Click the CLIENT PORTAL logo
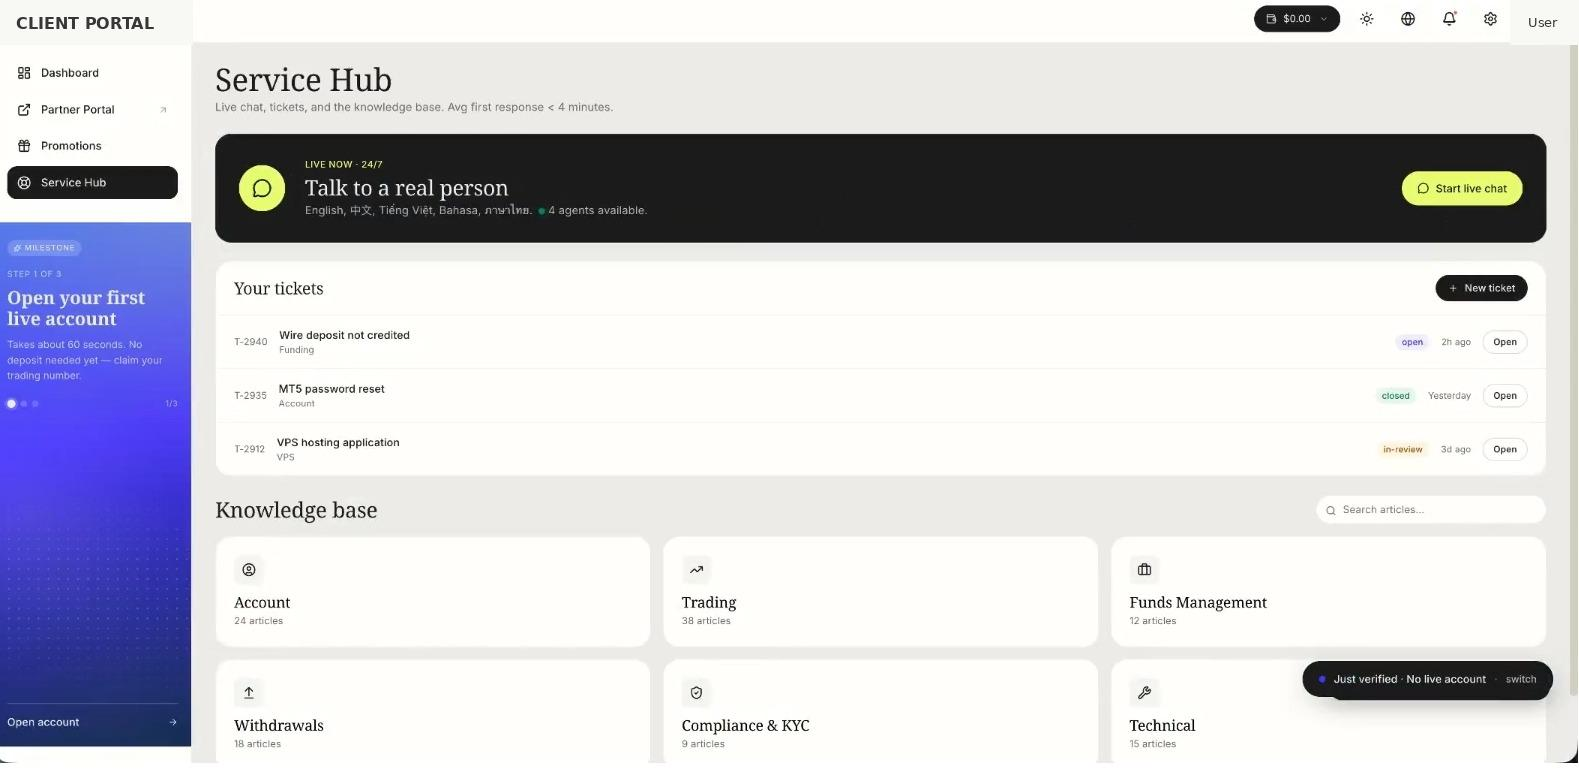 (x=85, y=23)
